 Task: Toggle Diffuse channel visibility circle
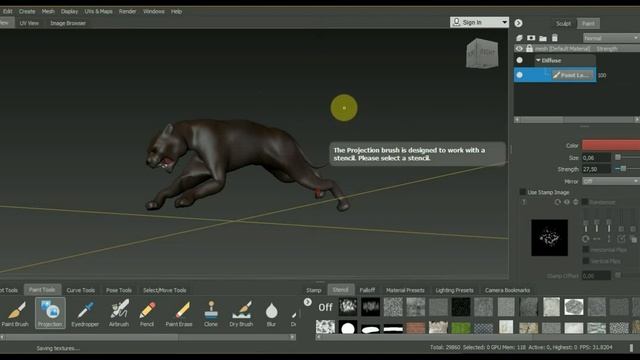click(x=519, y=60)
